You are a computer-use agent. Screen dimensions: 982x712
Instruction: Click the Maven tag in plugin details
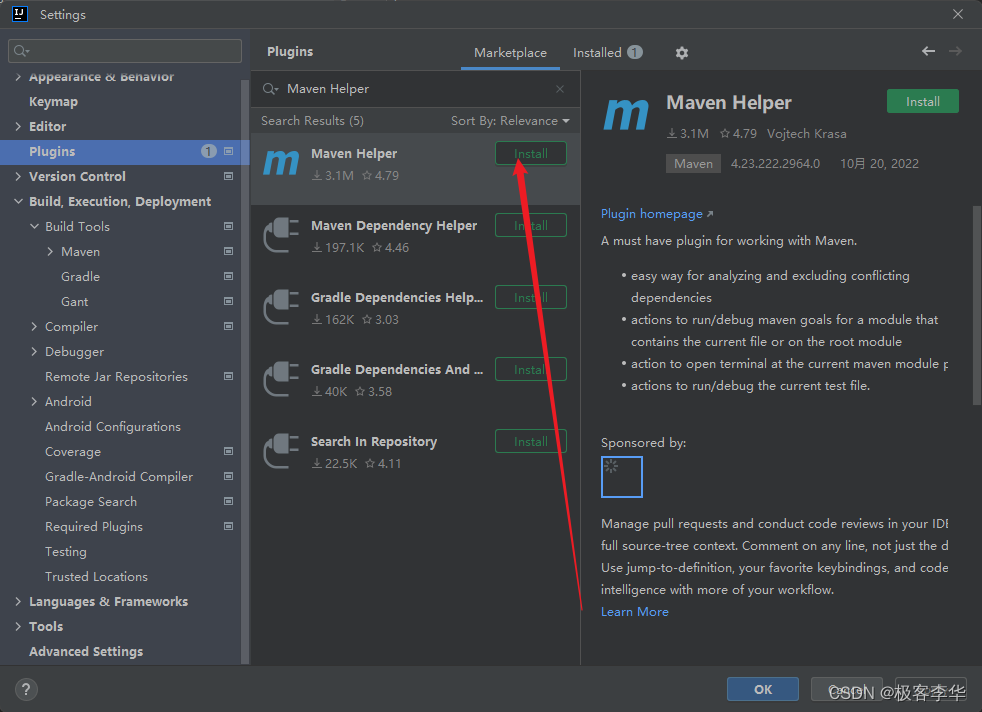click(x=693, y=163)
